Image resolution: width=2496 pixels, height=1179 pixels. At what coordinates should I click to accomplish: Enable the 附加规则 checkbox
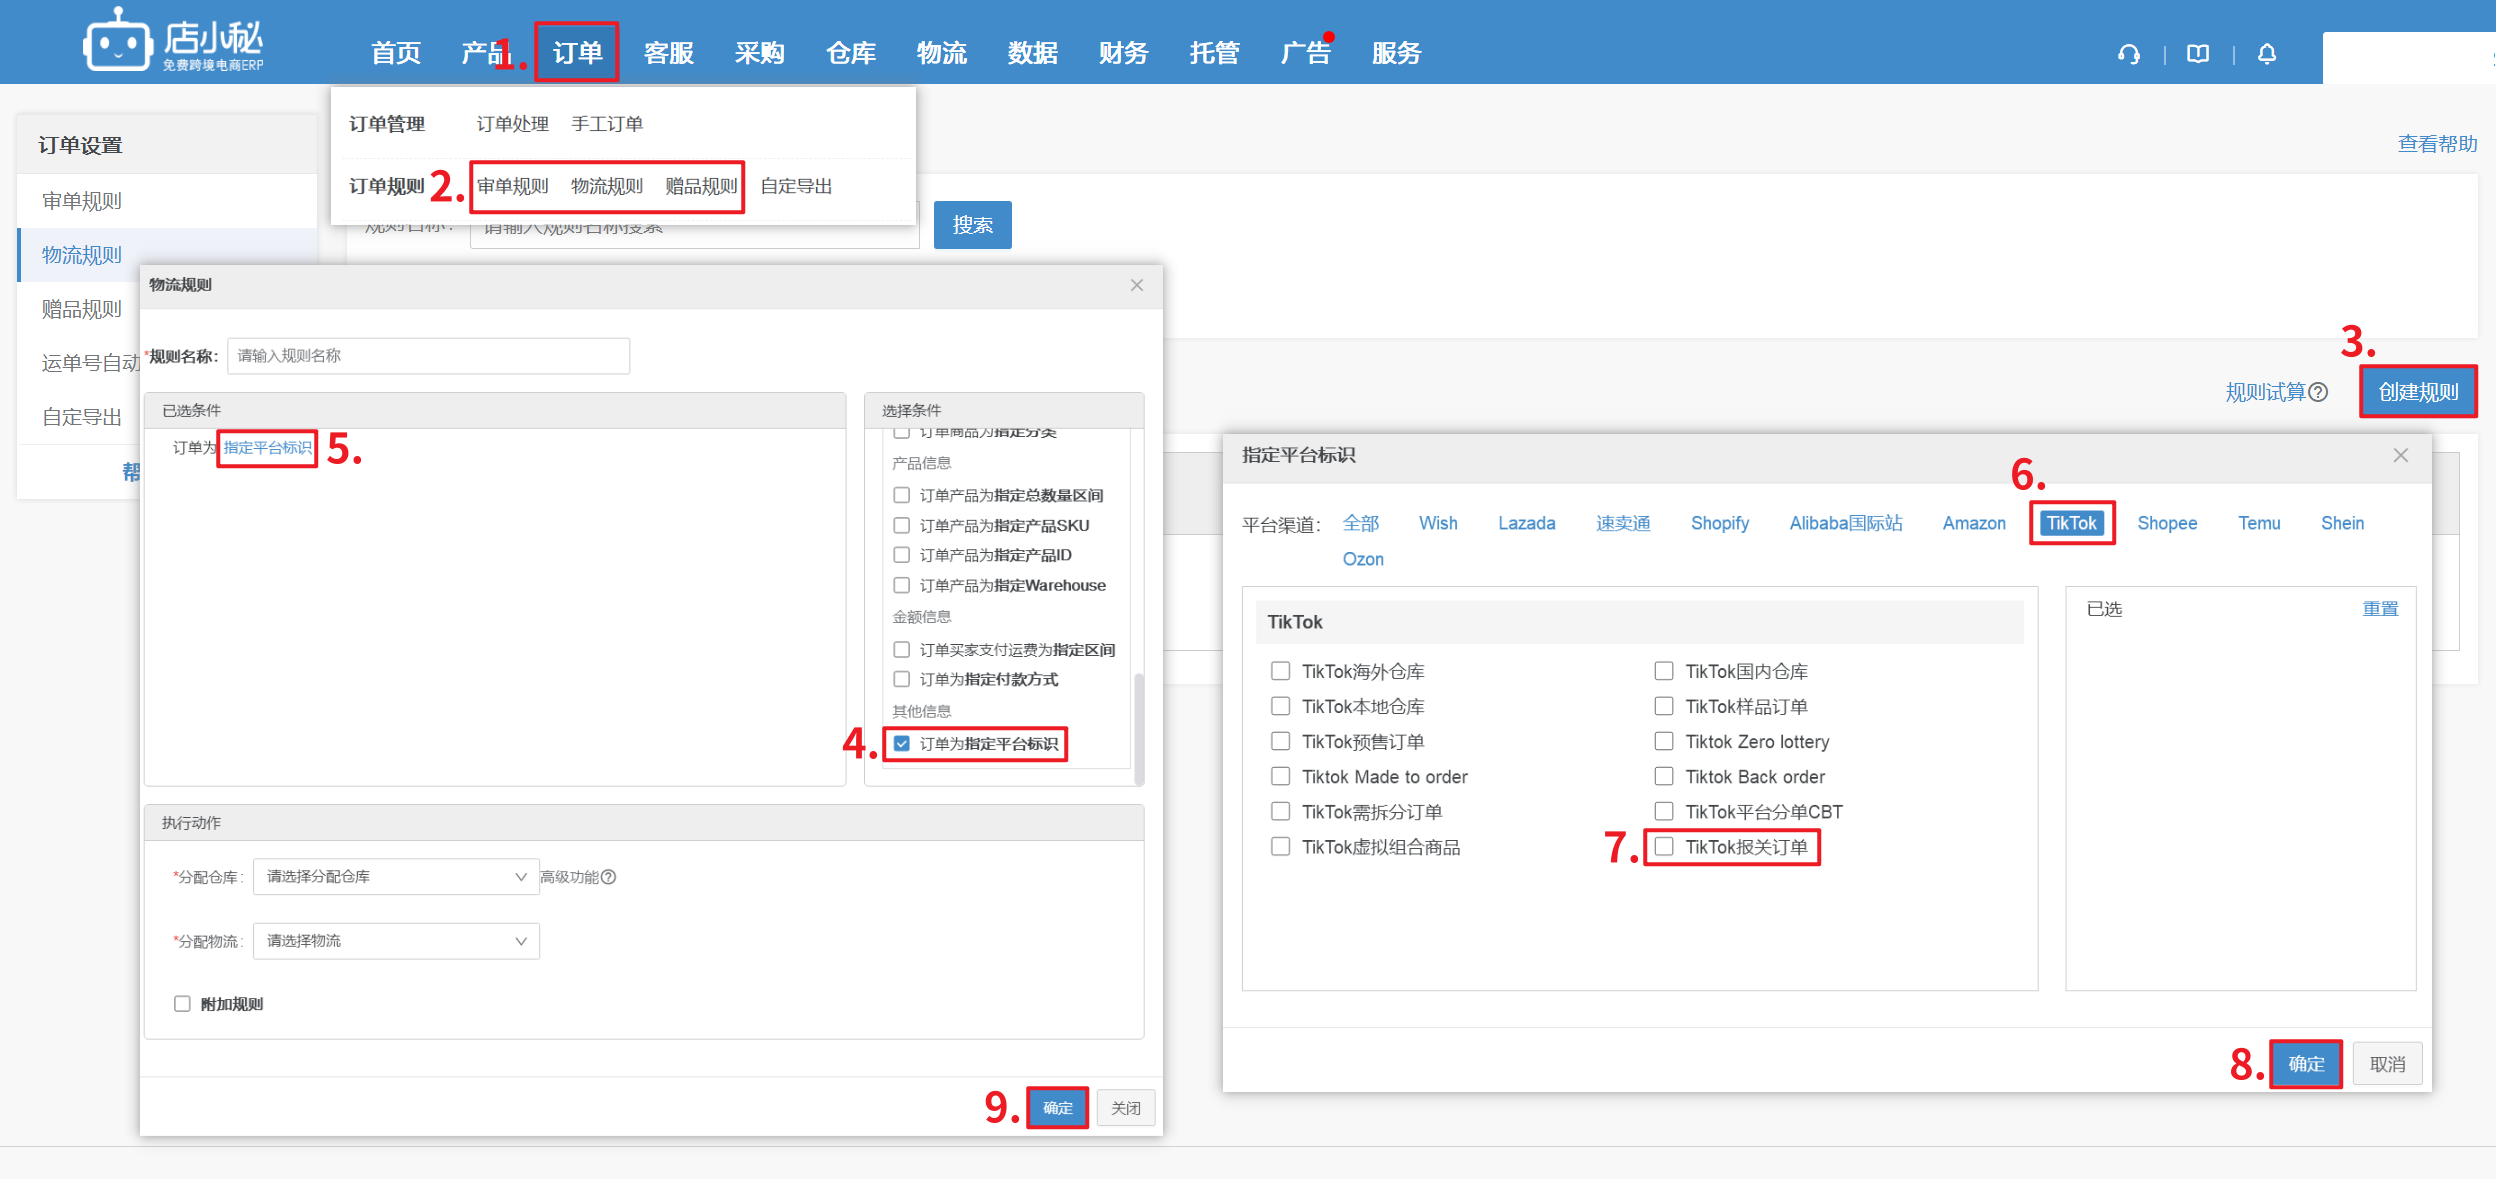(x=182, y=1004)
